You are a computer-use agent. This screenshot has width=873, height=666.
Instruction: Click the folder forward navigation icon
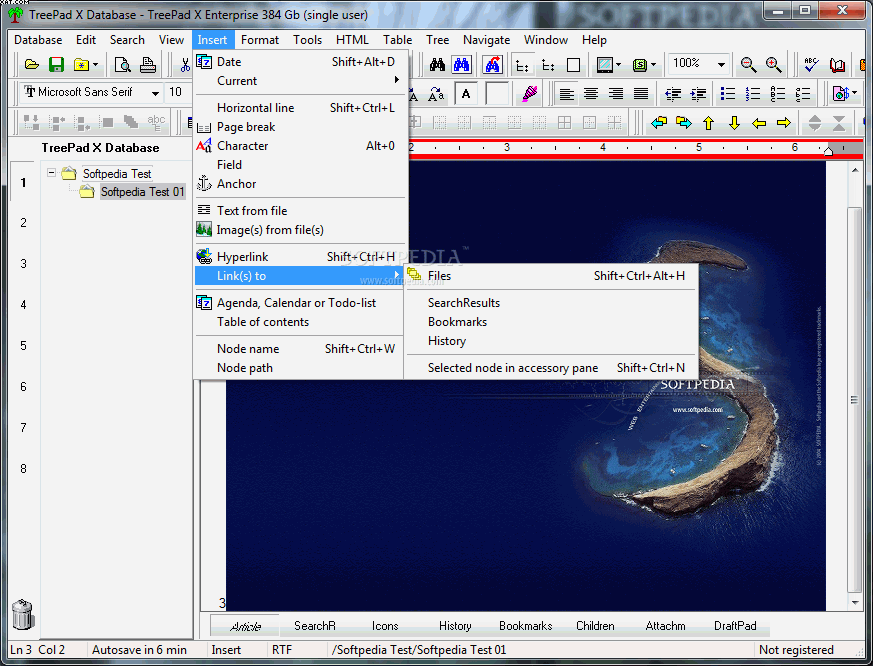coord(684,123)
